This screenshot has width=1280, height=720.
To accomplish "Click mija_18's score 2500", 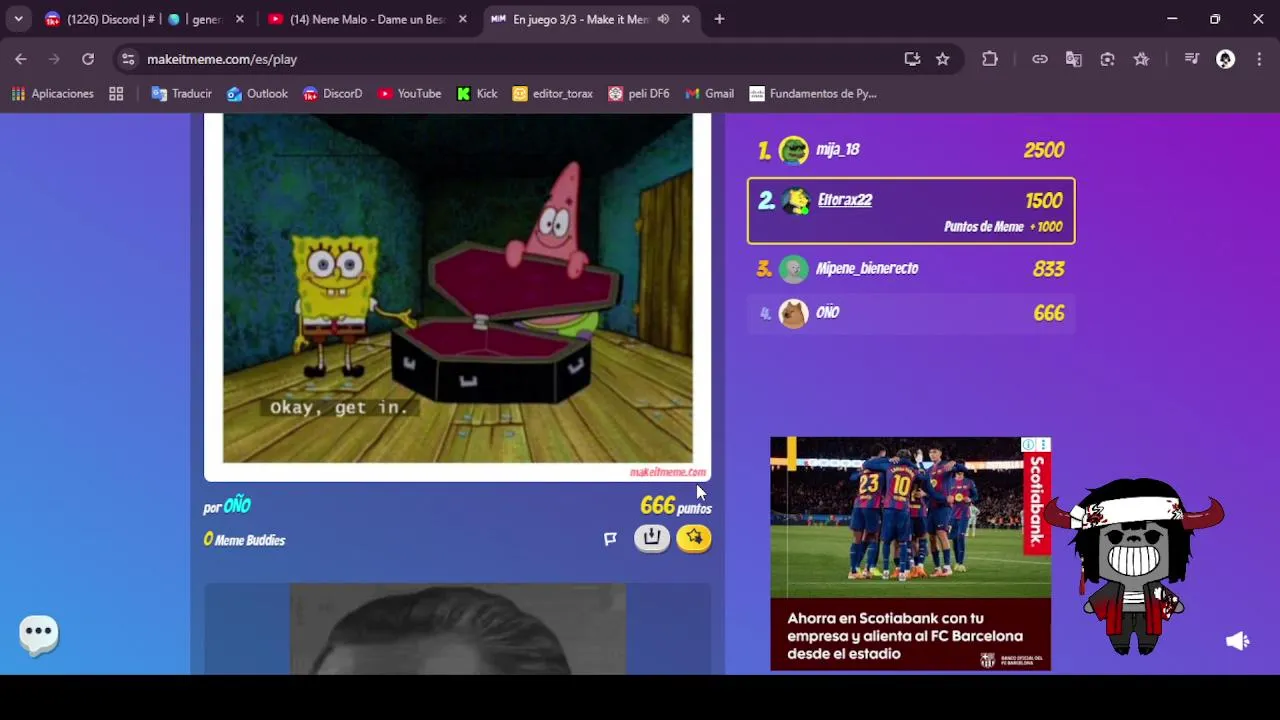I will pyautogui.click(x=1044, y=150).
